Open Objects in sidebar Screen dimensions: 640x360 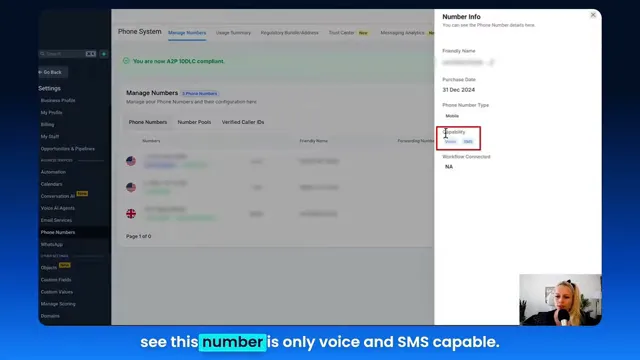tap(49, 268)
